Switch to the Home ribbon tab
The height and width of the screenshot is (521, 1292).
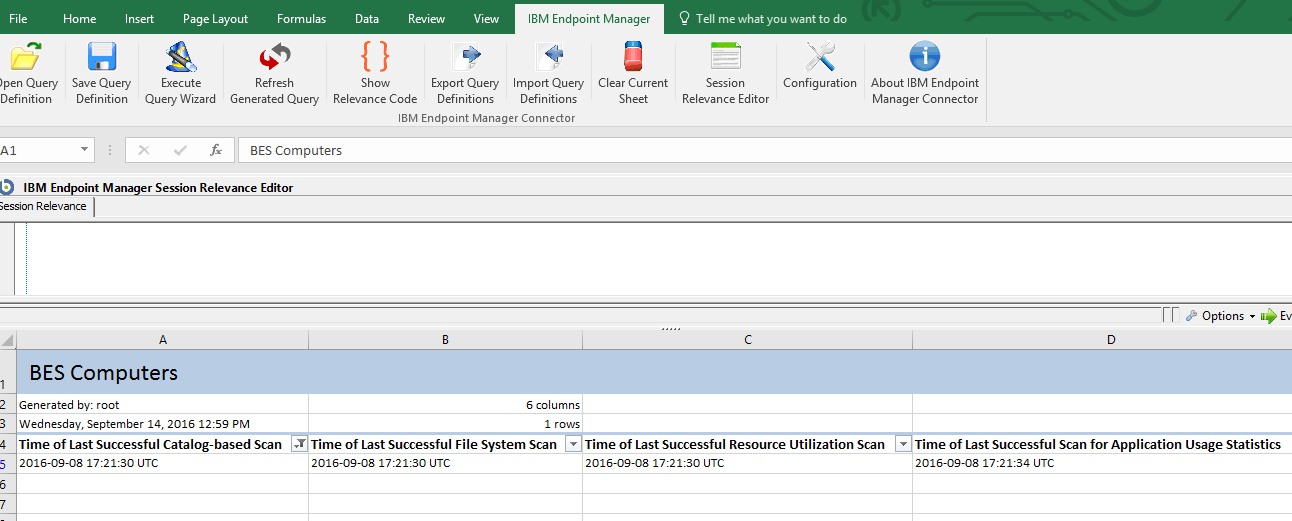80,19
